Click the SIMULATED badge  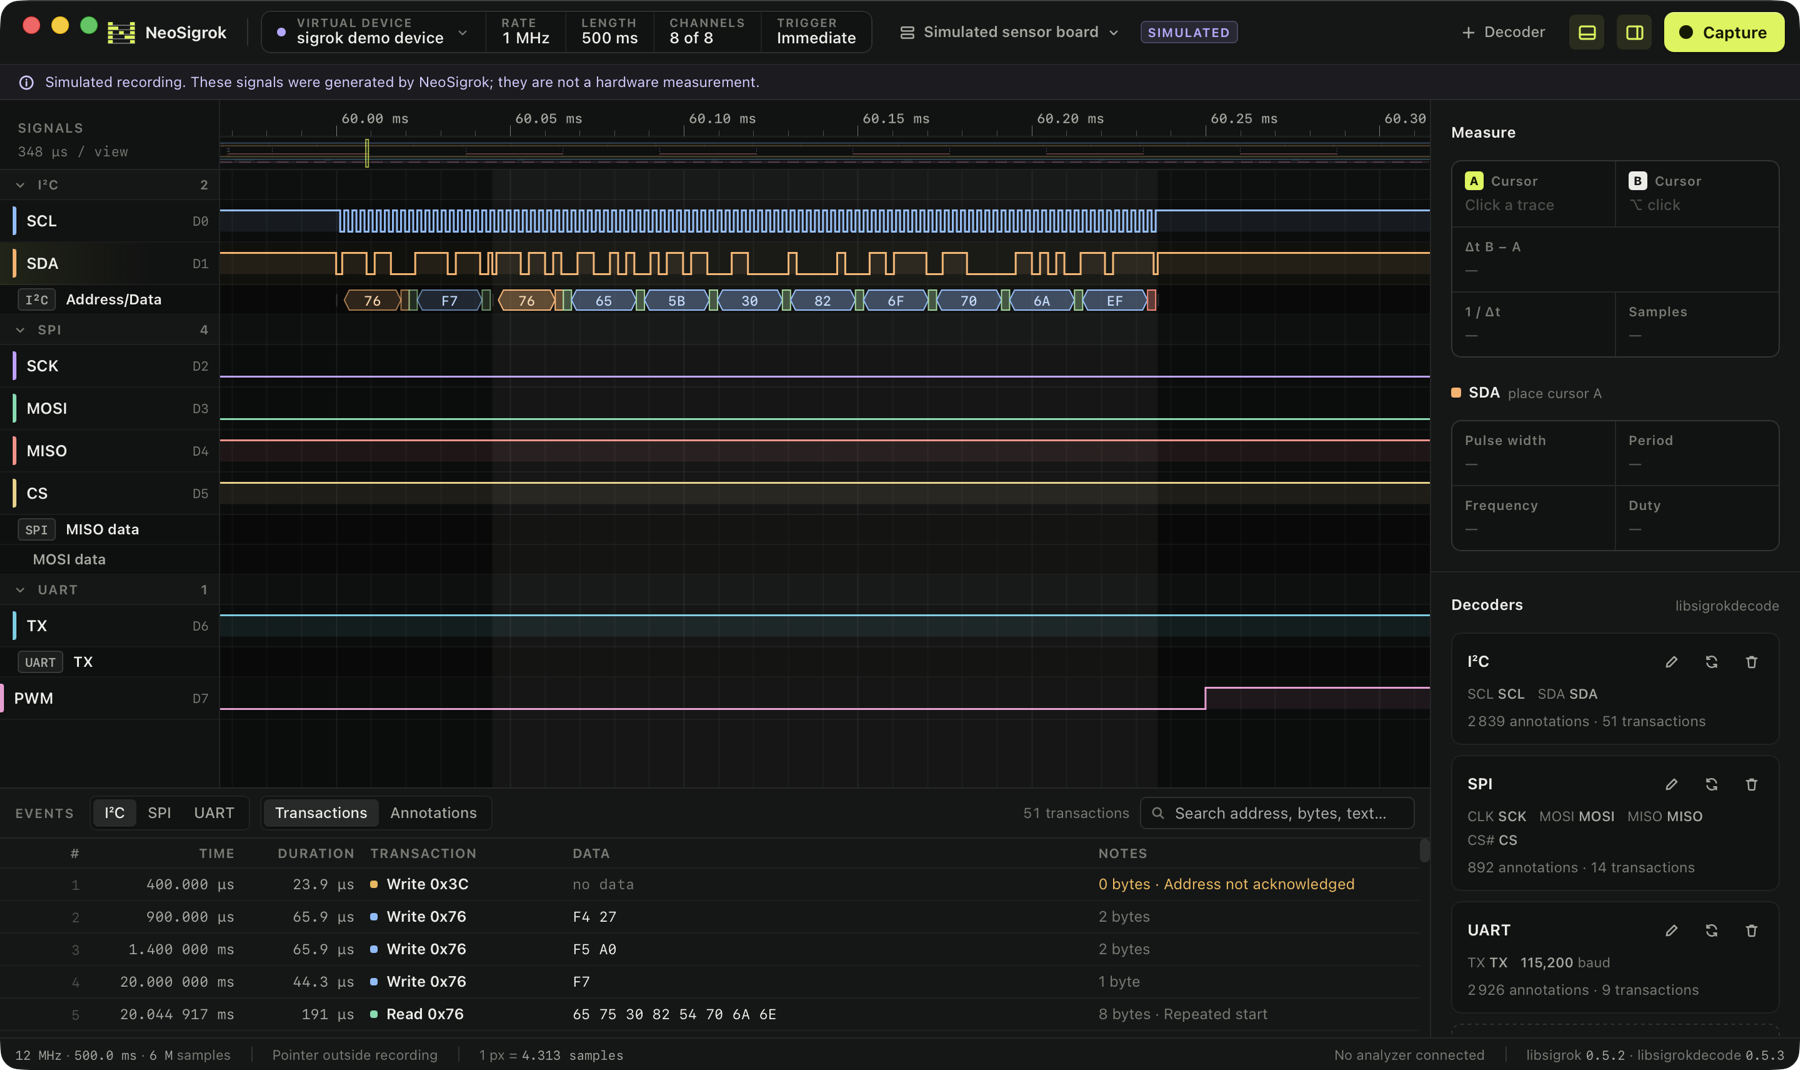coord(1189,32)
